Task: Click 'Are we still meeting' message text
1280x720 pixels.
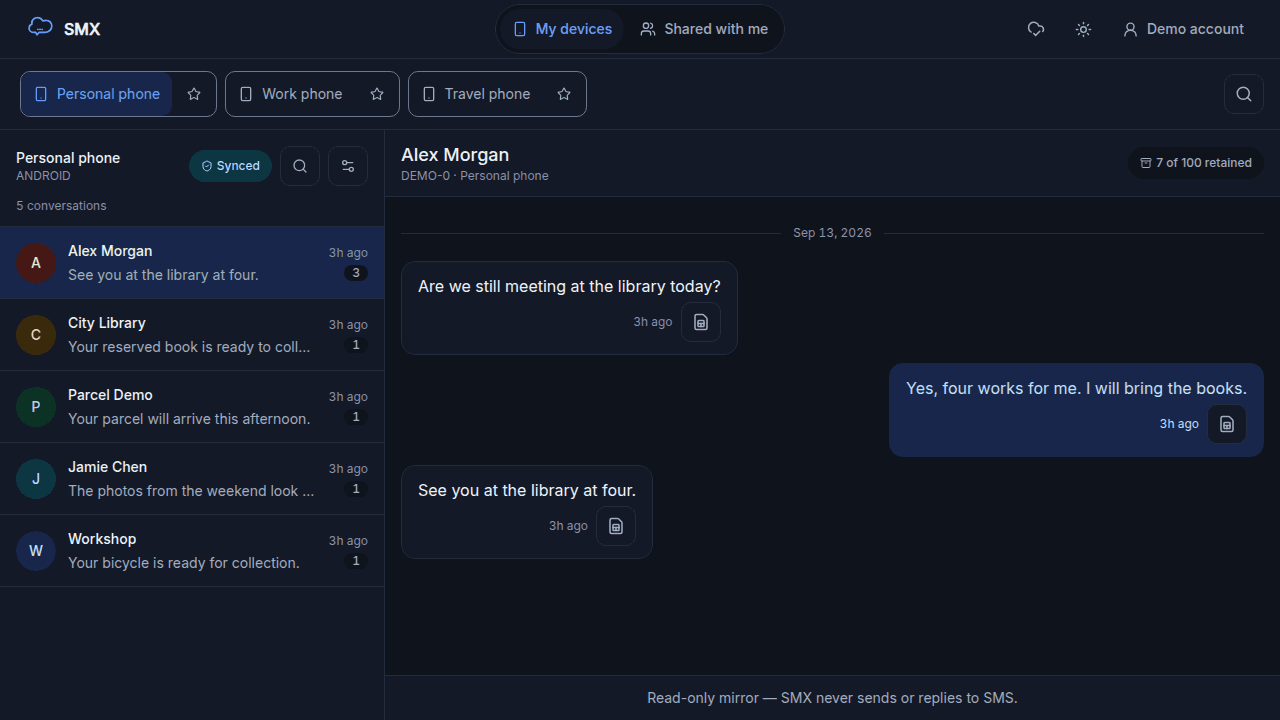Action: 569,286
